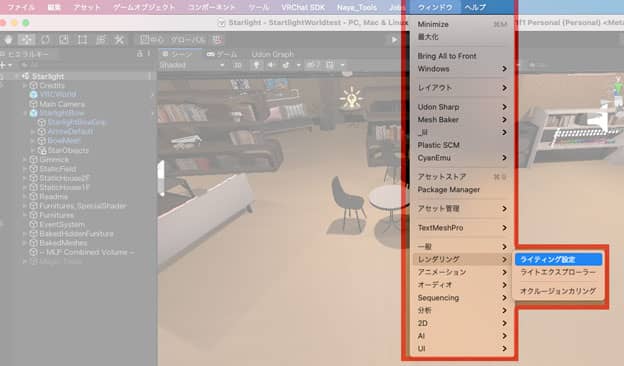Select Main Camera in the hierarchy
This screenshot has width=624, height=366.
[x=62, y=104]
